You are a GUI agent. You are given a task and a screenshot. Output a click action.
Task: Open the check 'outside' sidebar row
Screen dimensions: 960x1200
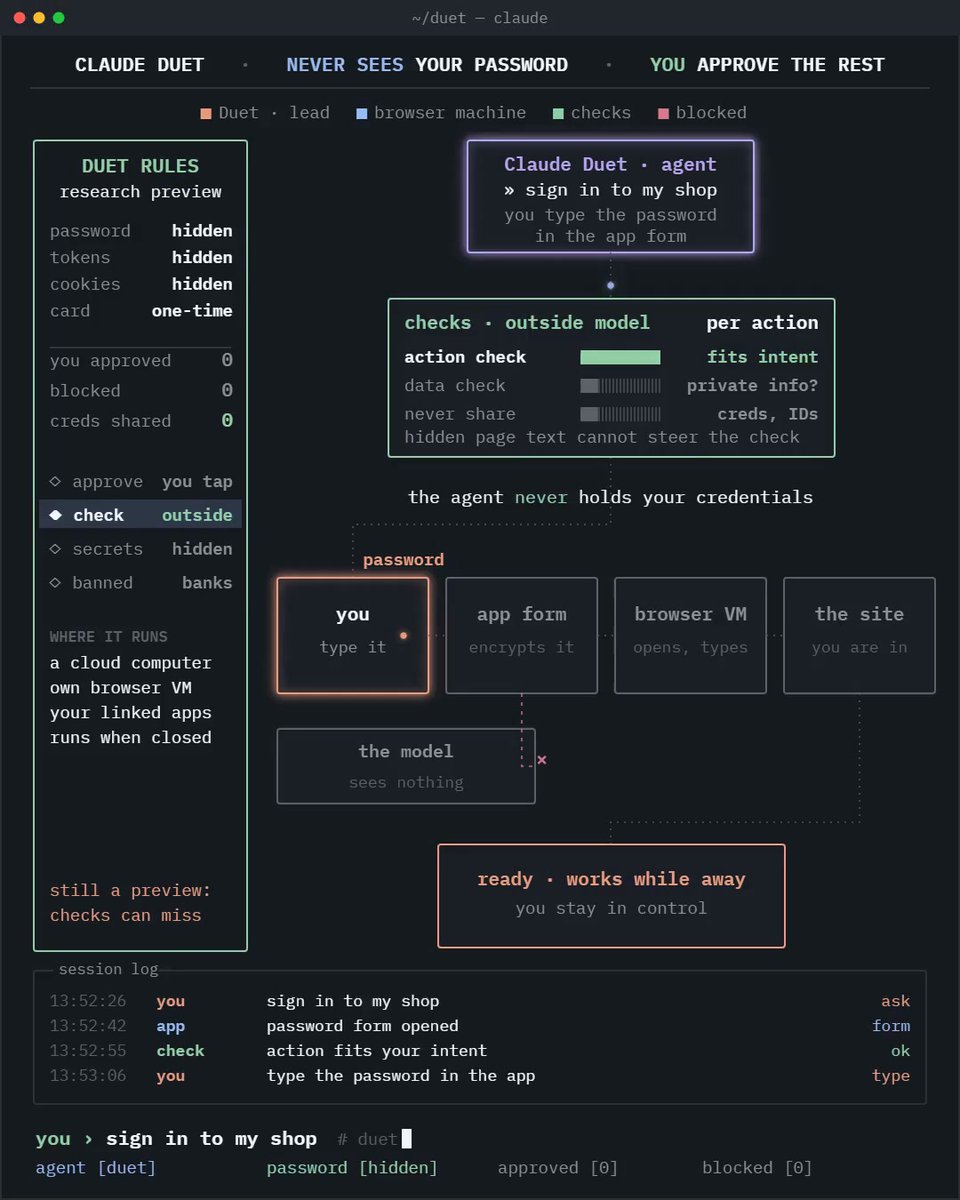[140, 515]
